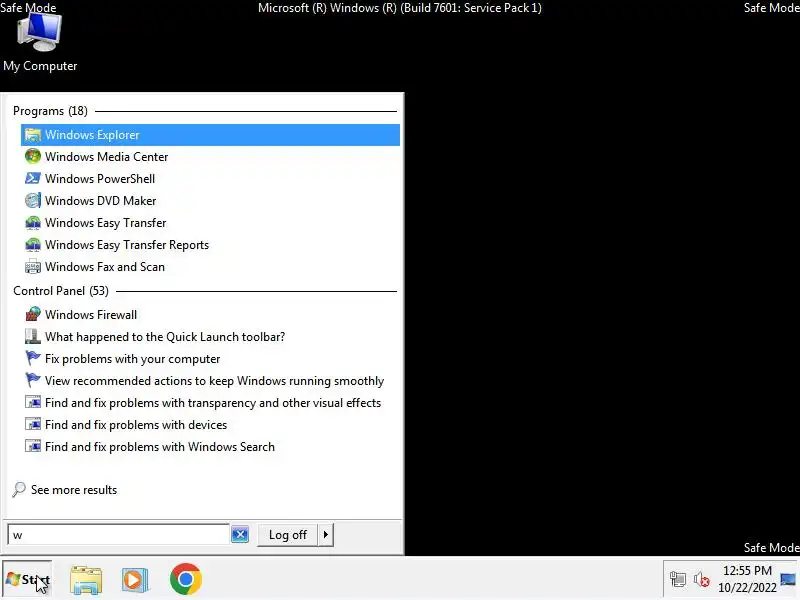
Task: Click flag icon beside Fix problems with your computer
Action: coord(33,358)
